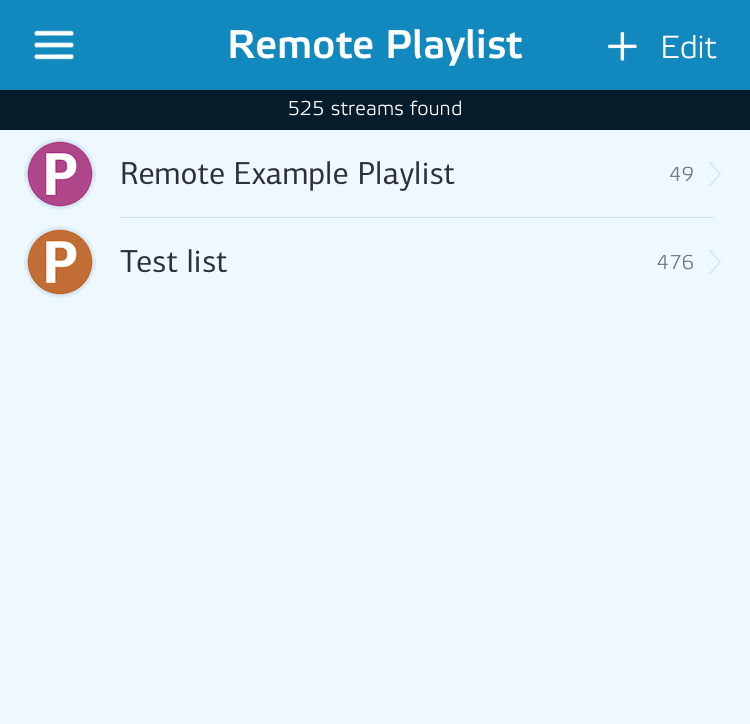Click the Remote Playlist header title
This screenshot has width=750, height=724.
tap(375, 46)
